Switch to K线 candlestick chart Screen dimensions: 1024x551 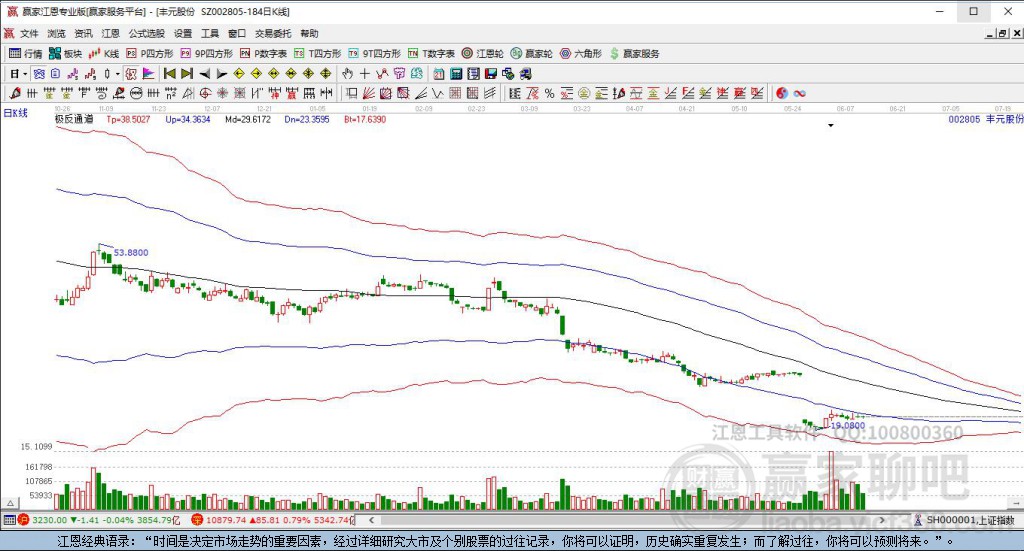click(x=104, y=54)
